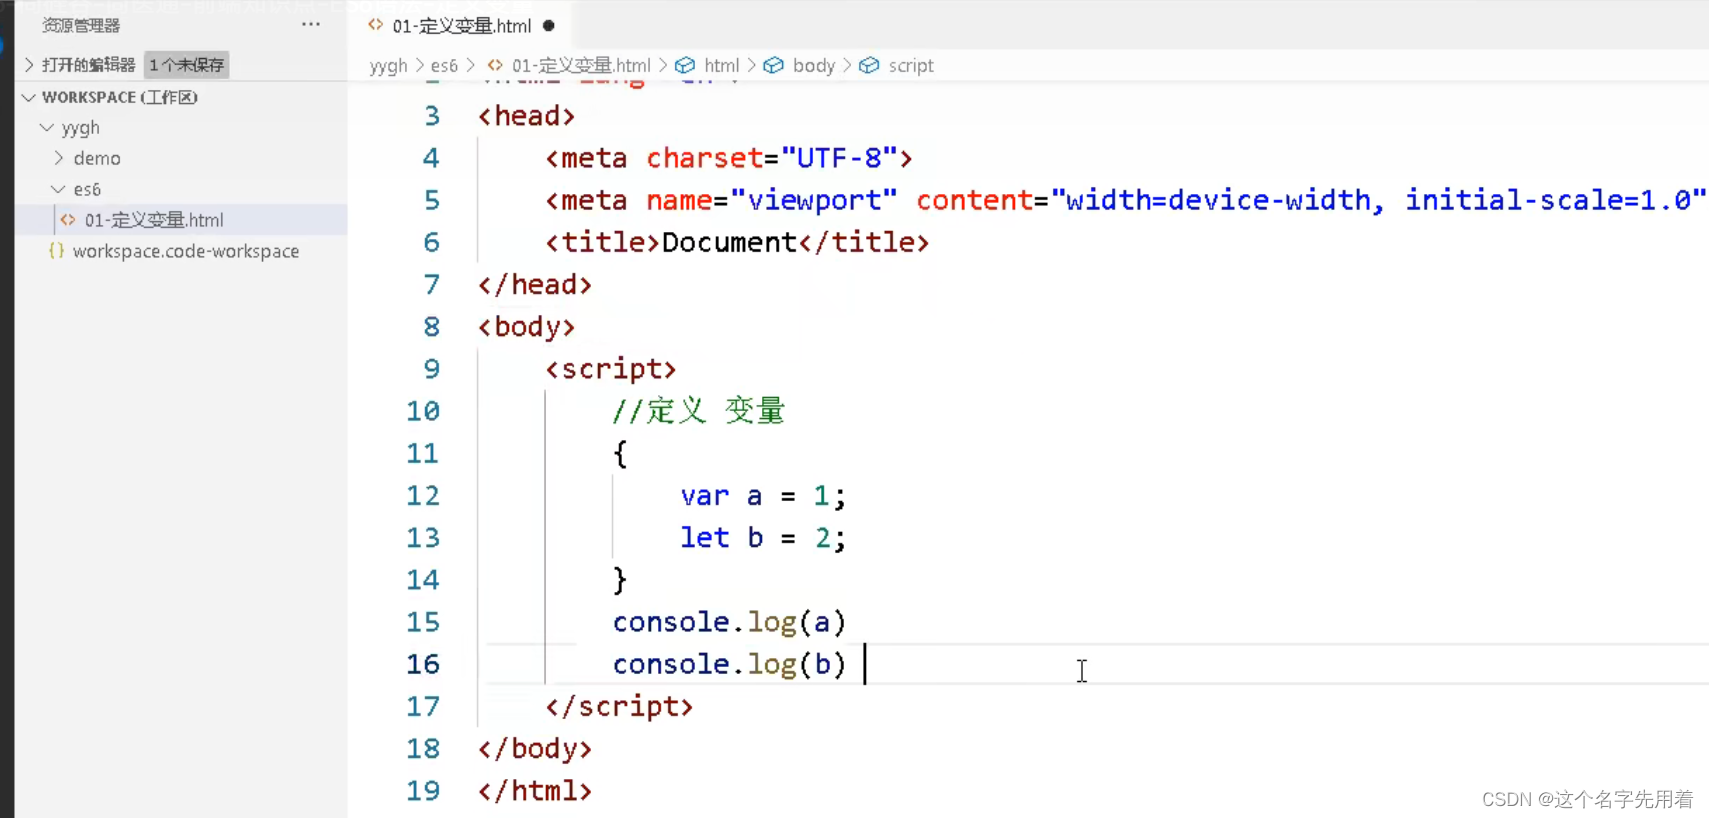Click the viewport meta tag line
The image size is (1709, 818).
pos(1126,200)
